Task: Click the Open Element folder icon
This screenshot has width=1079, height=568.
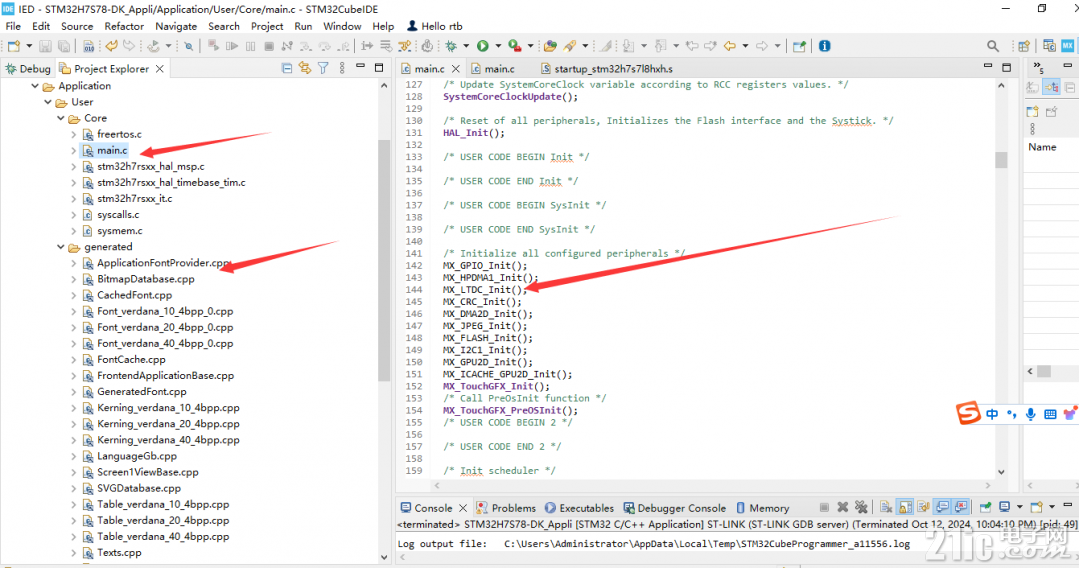Action: (x=550, y=46)
